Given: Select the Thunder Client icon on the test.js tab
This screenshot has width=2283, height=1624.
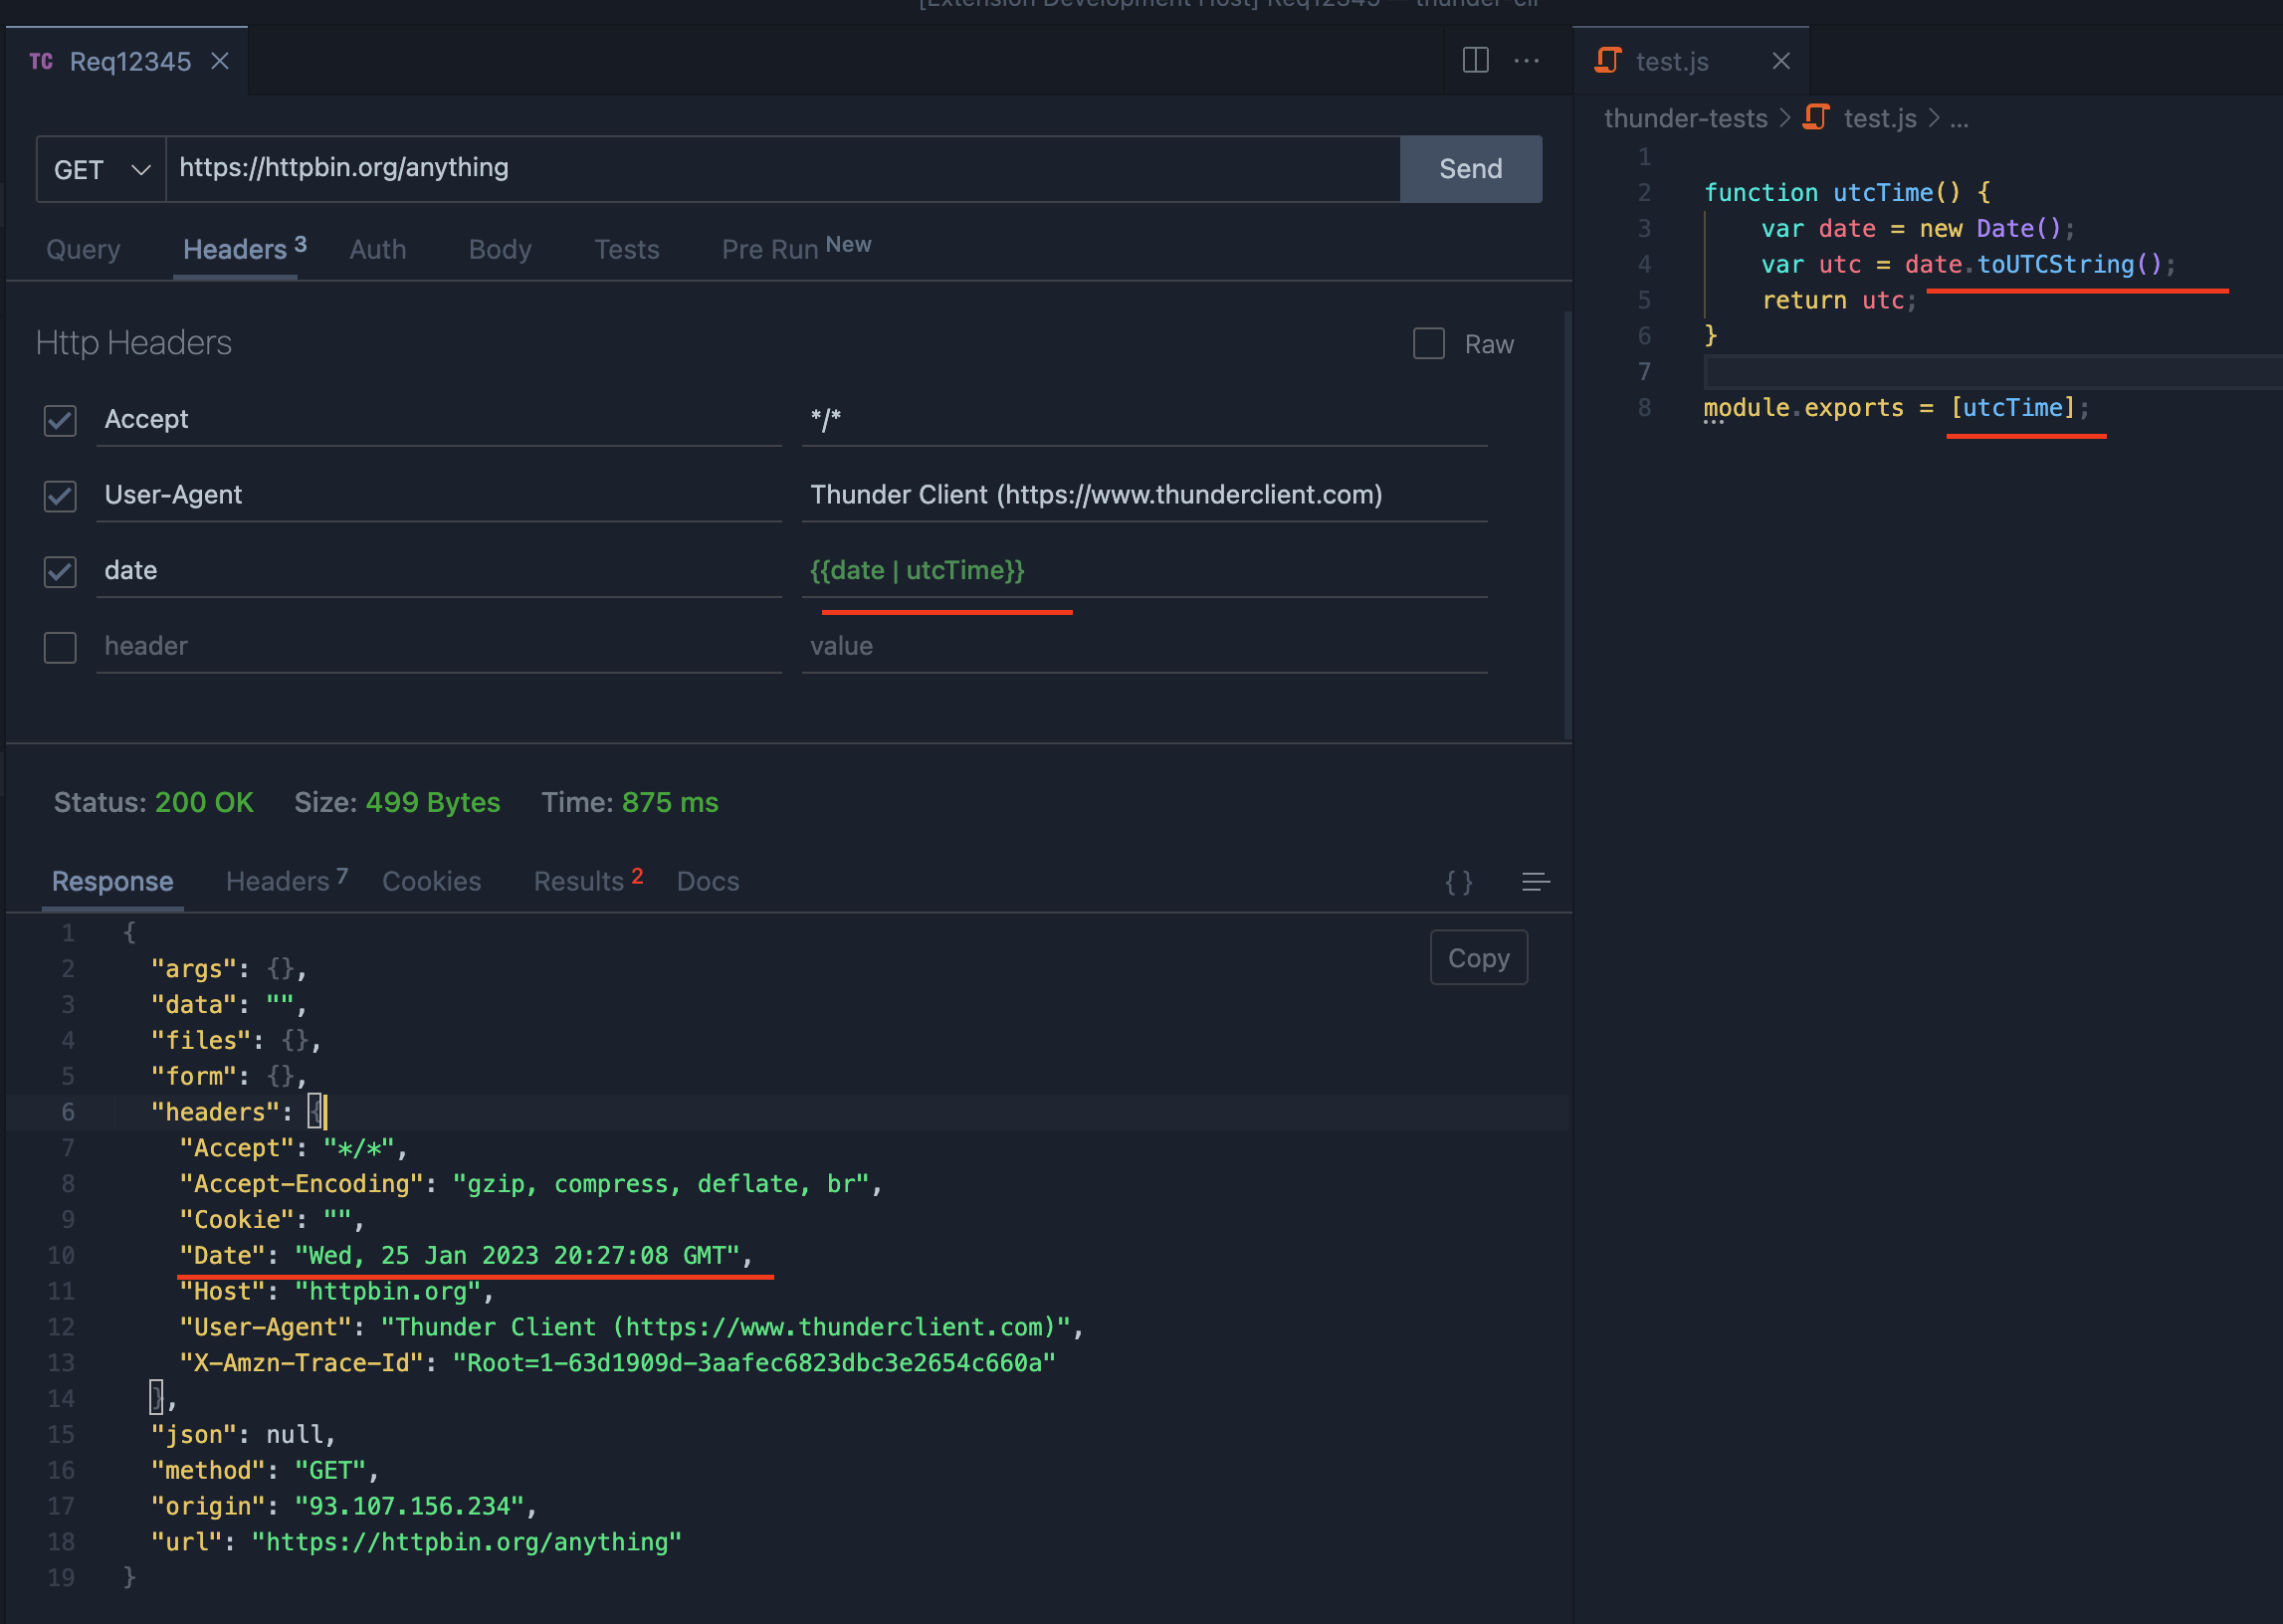Looking at the screenshot, I should 1607,60.
